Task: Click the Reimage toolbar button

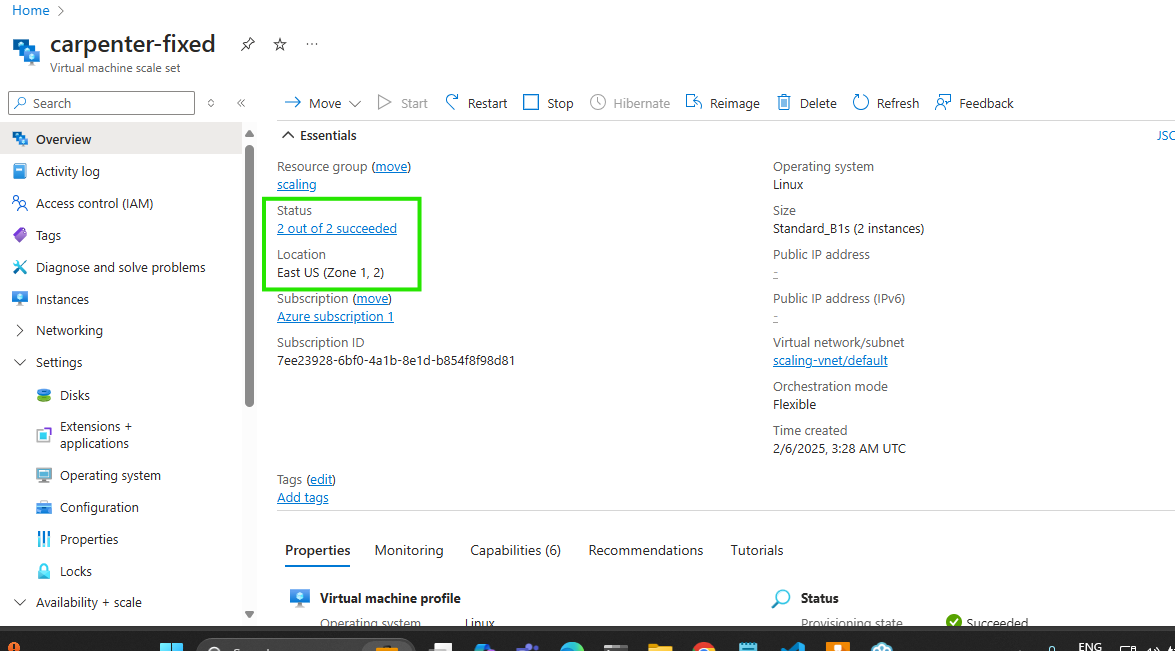Action: [x=722, y=103]
